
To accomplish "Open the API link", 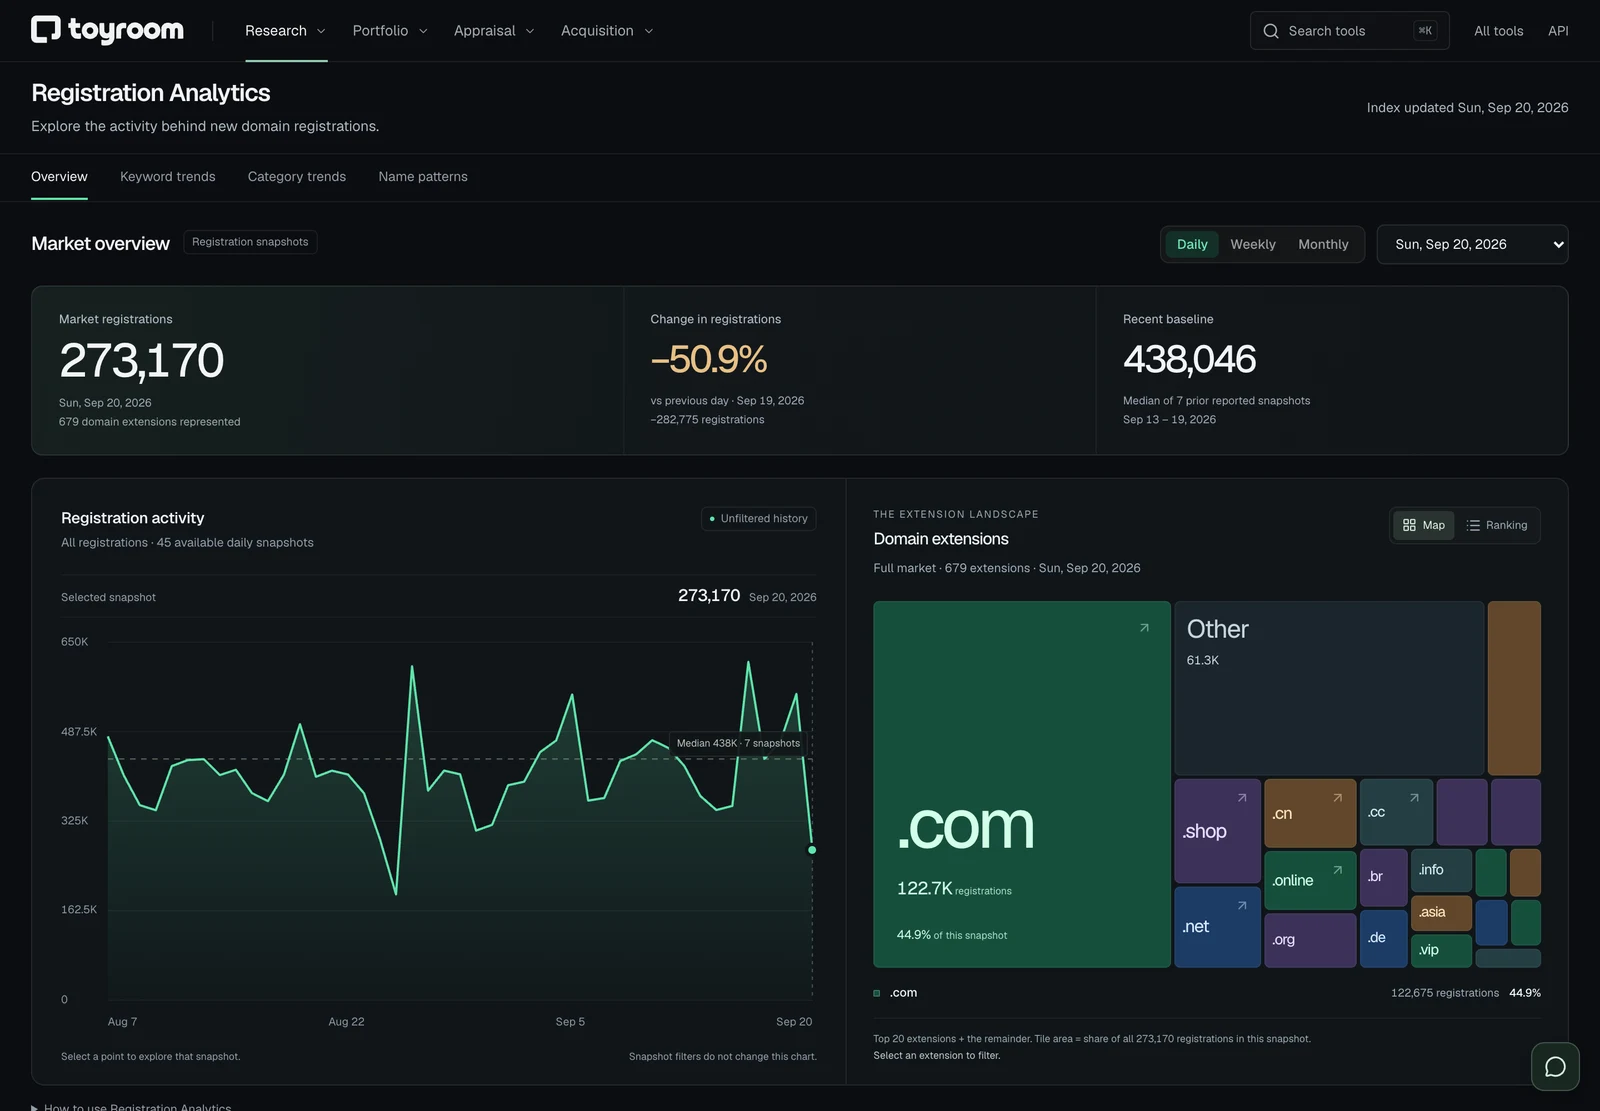I will tap(1558, 31).
